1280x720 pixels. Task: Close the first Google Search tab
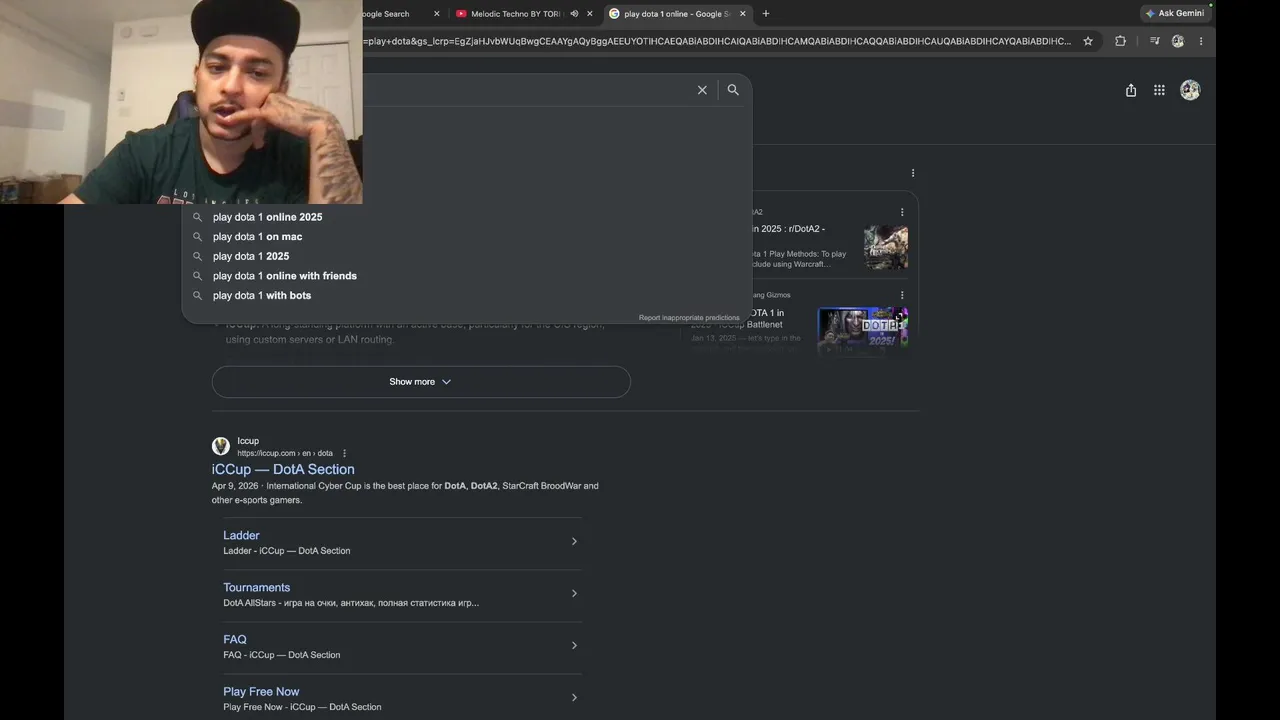436,14
